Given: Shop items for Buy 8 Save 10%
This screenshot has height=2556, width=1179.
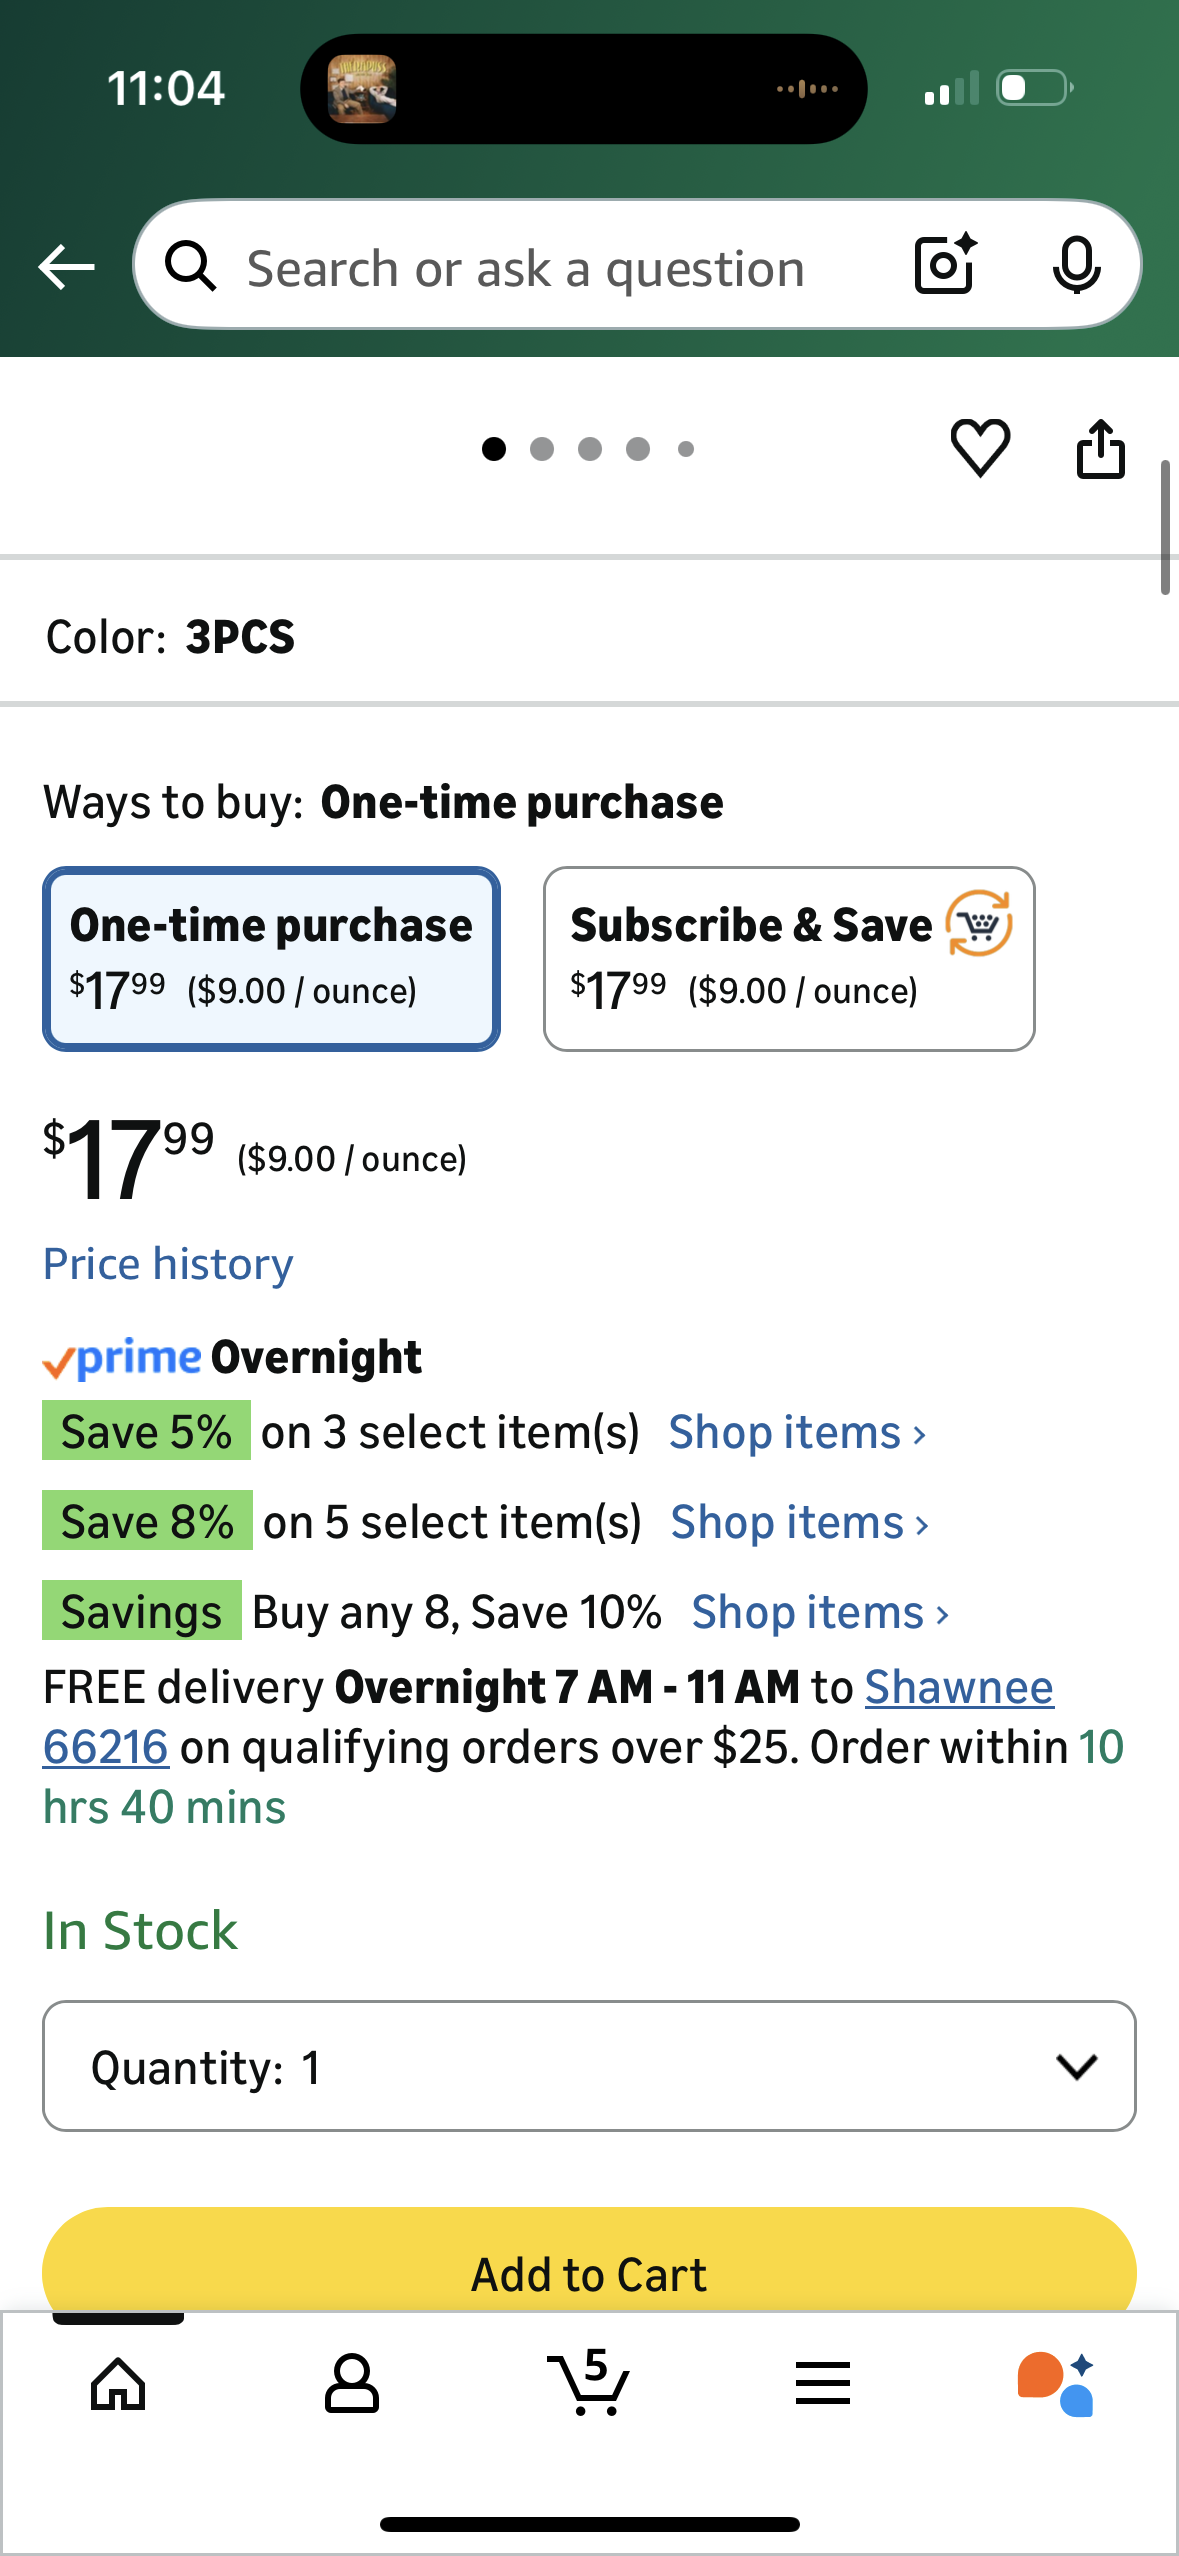Looking at the screenshot, I should pyautogui.click(x=820, y=1612).
